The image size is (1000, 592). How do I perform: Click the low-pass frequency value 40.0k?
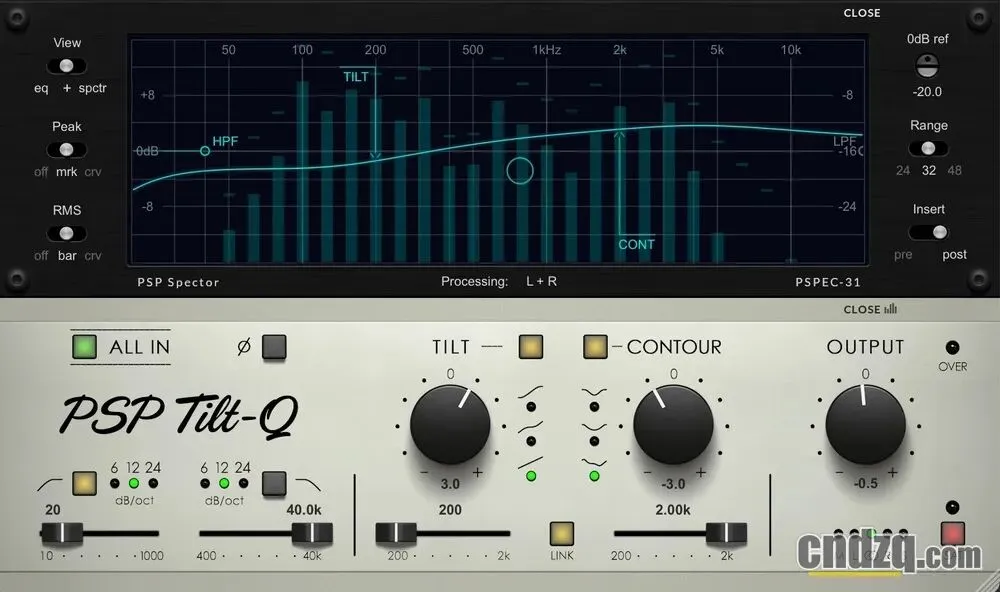(x=304, y=510)
